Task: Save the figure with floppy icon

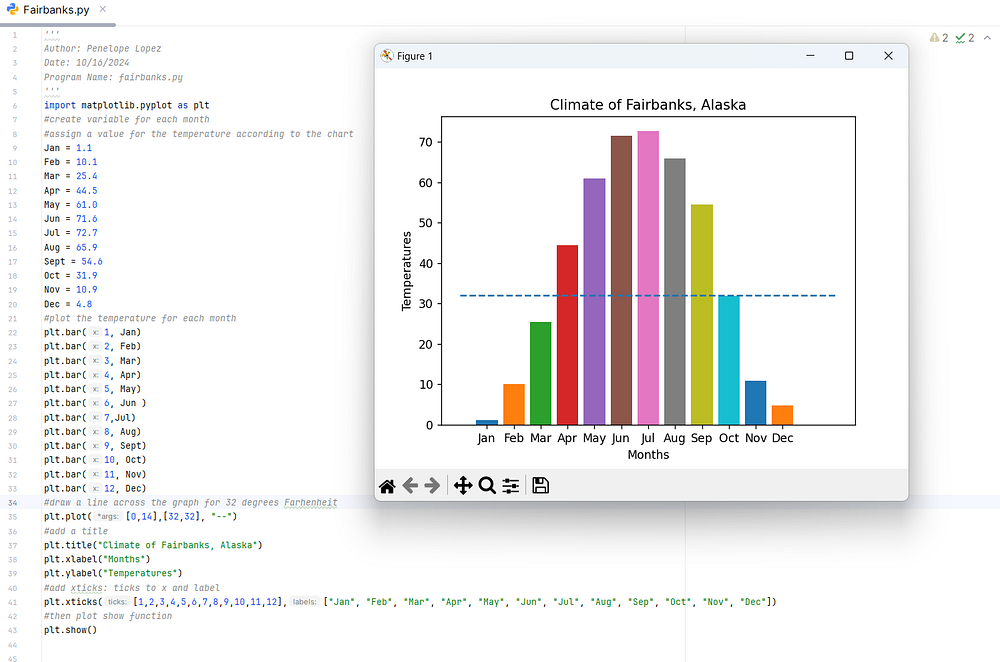Action: [x=540, y=486]
